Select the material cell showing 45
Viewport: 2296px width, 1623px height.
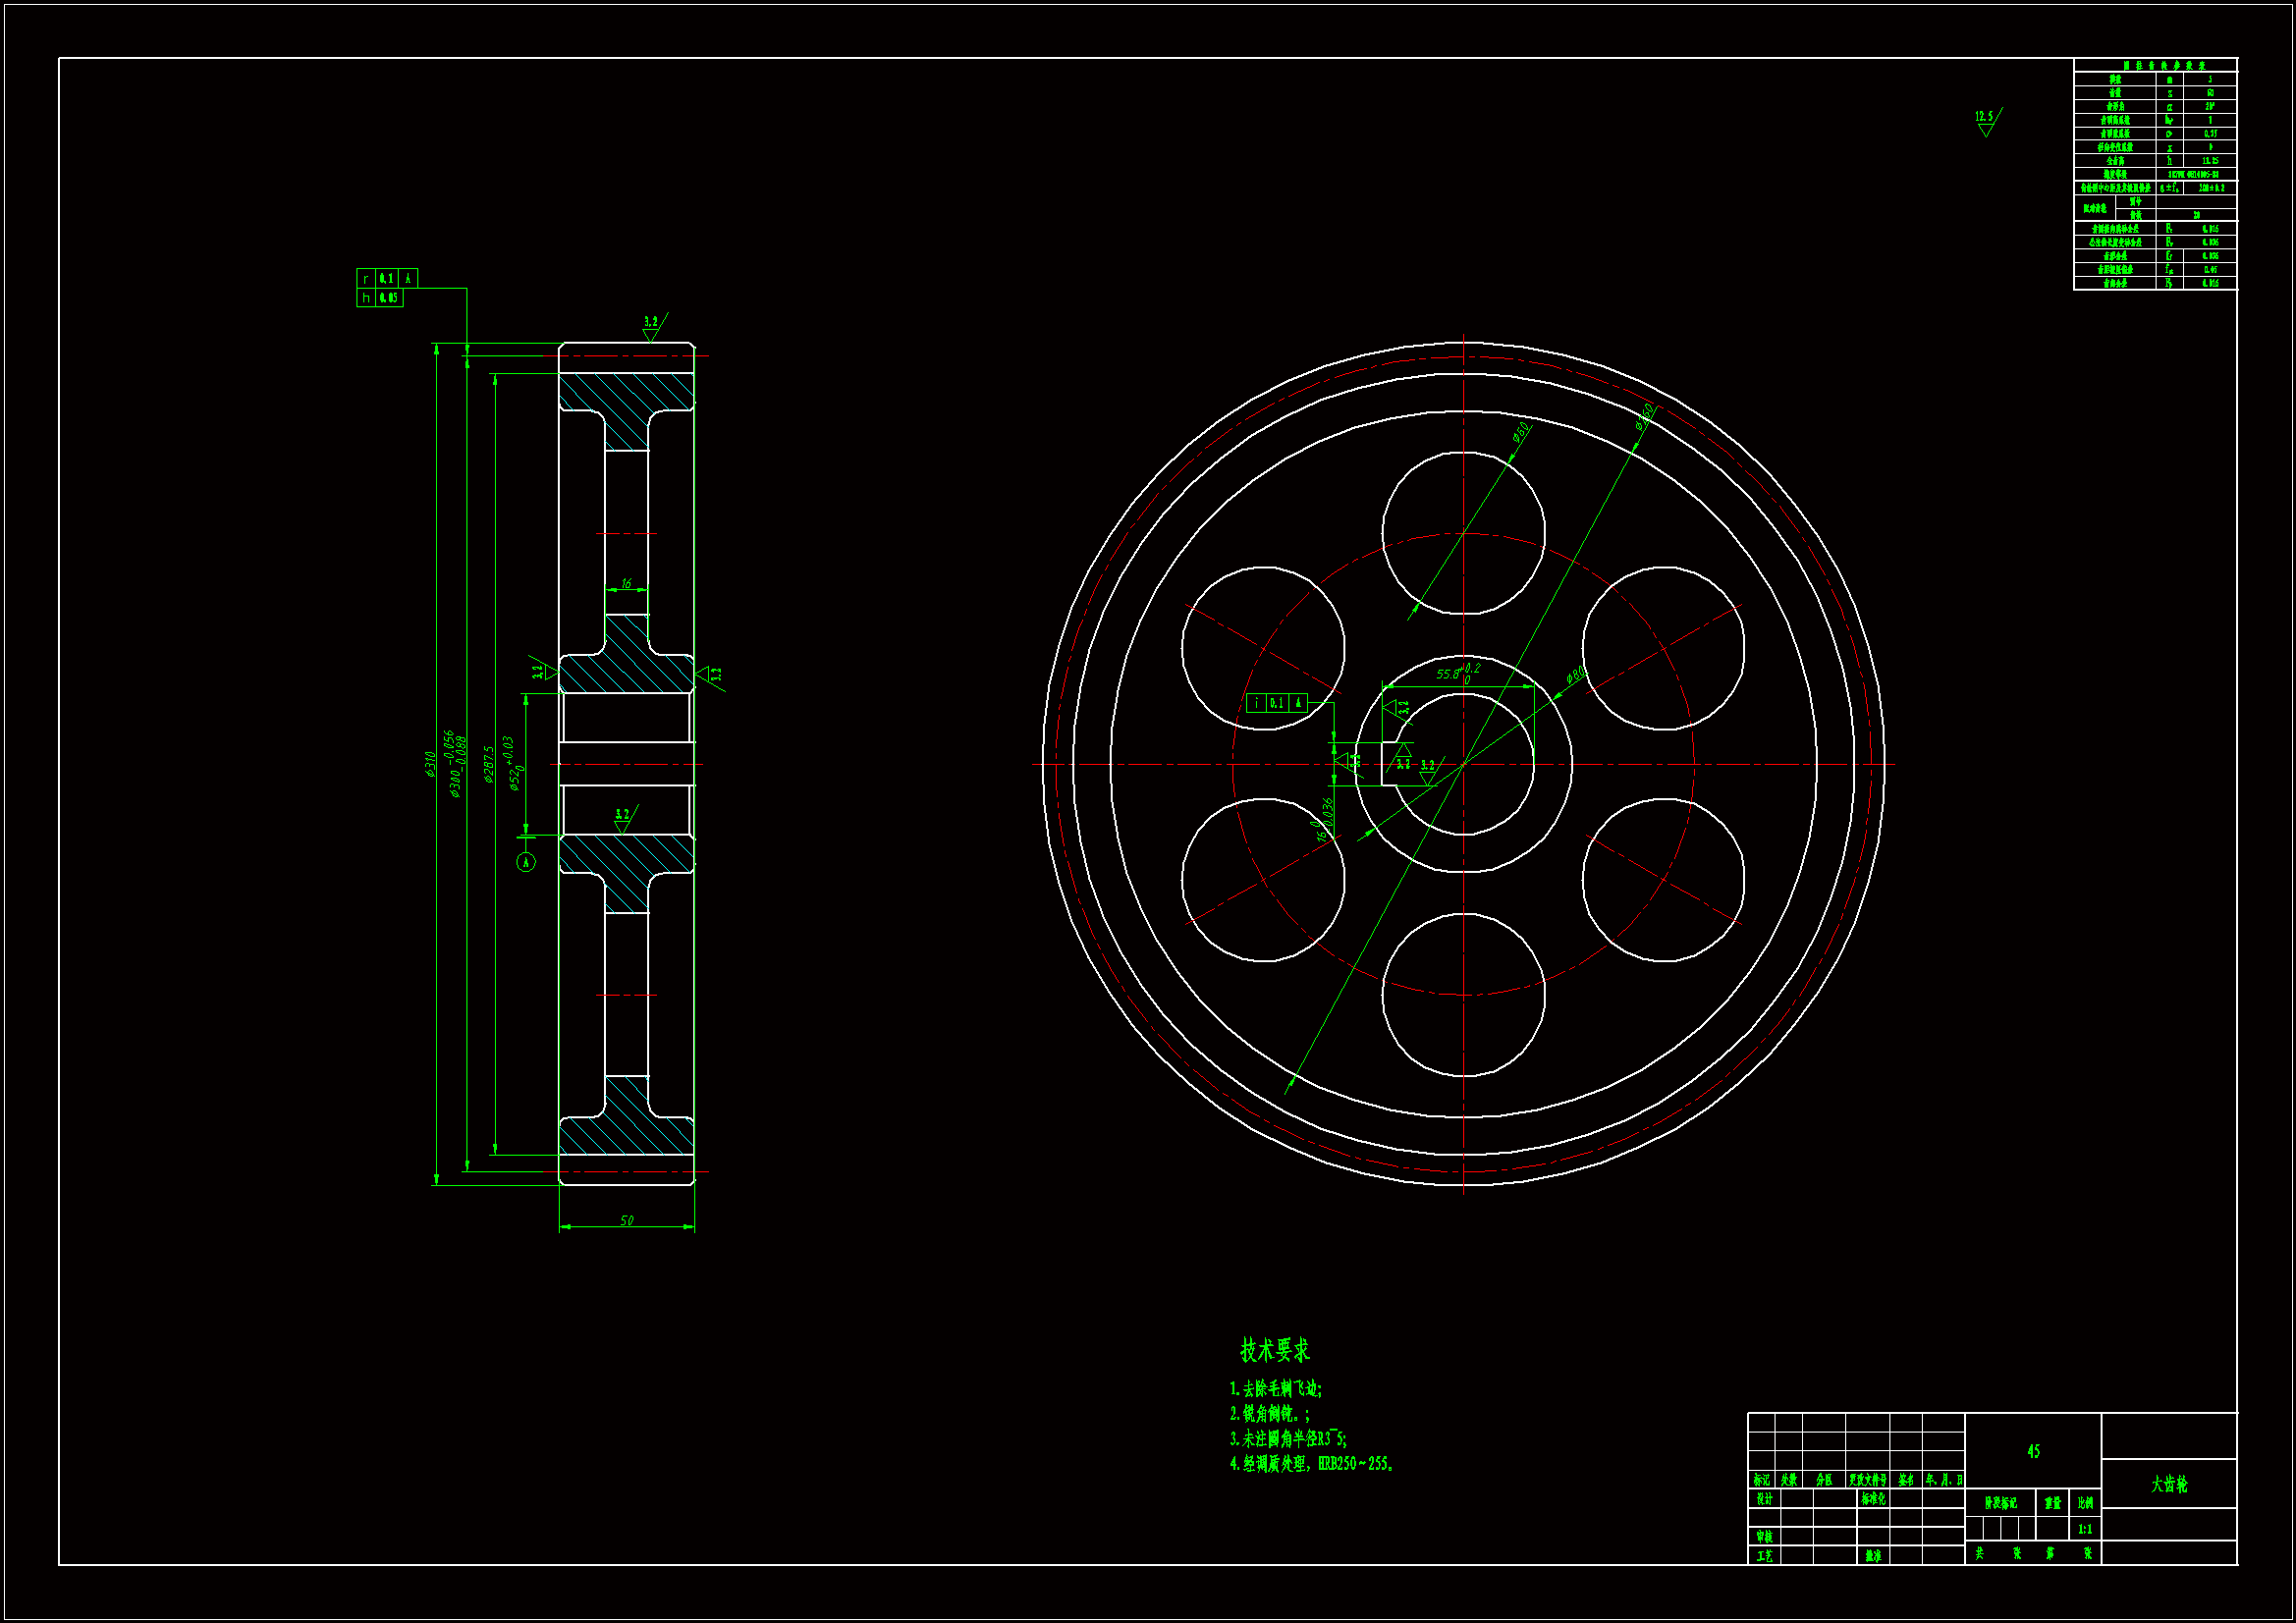(x=2033, y=1451)
